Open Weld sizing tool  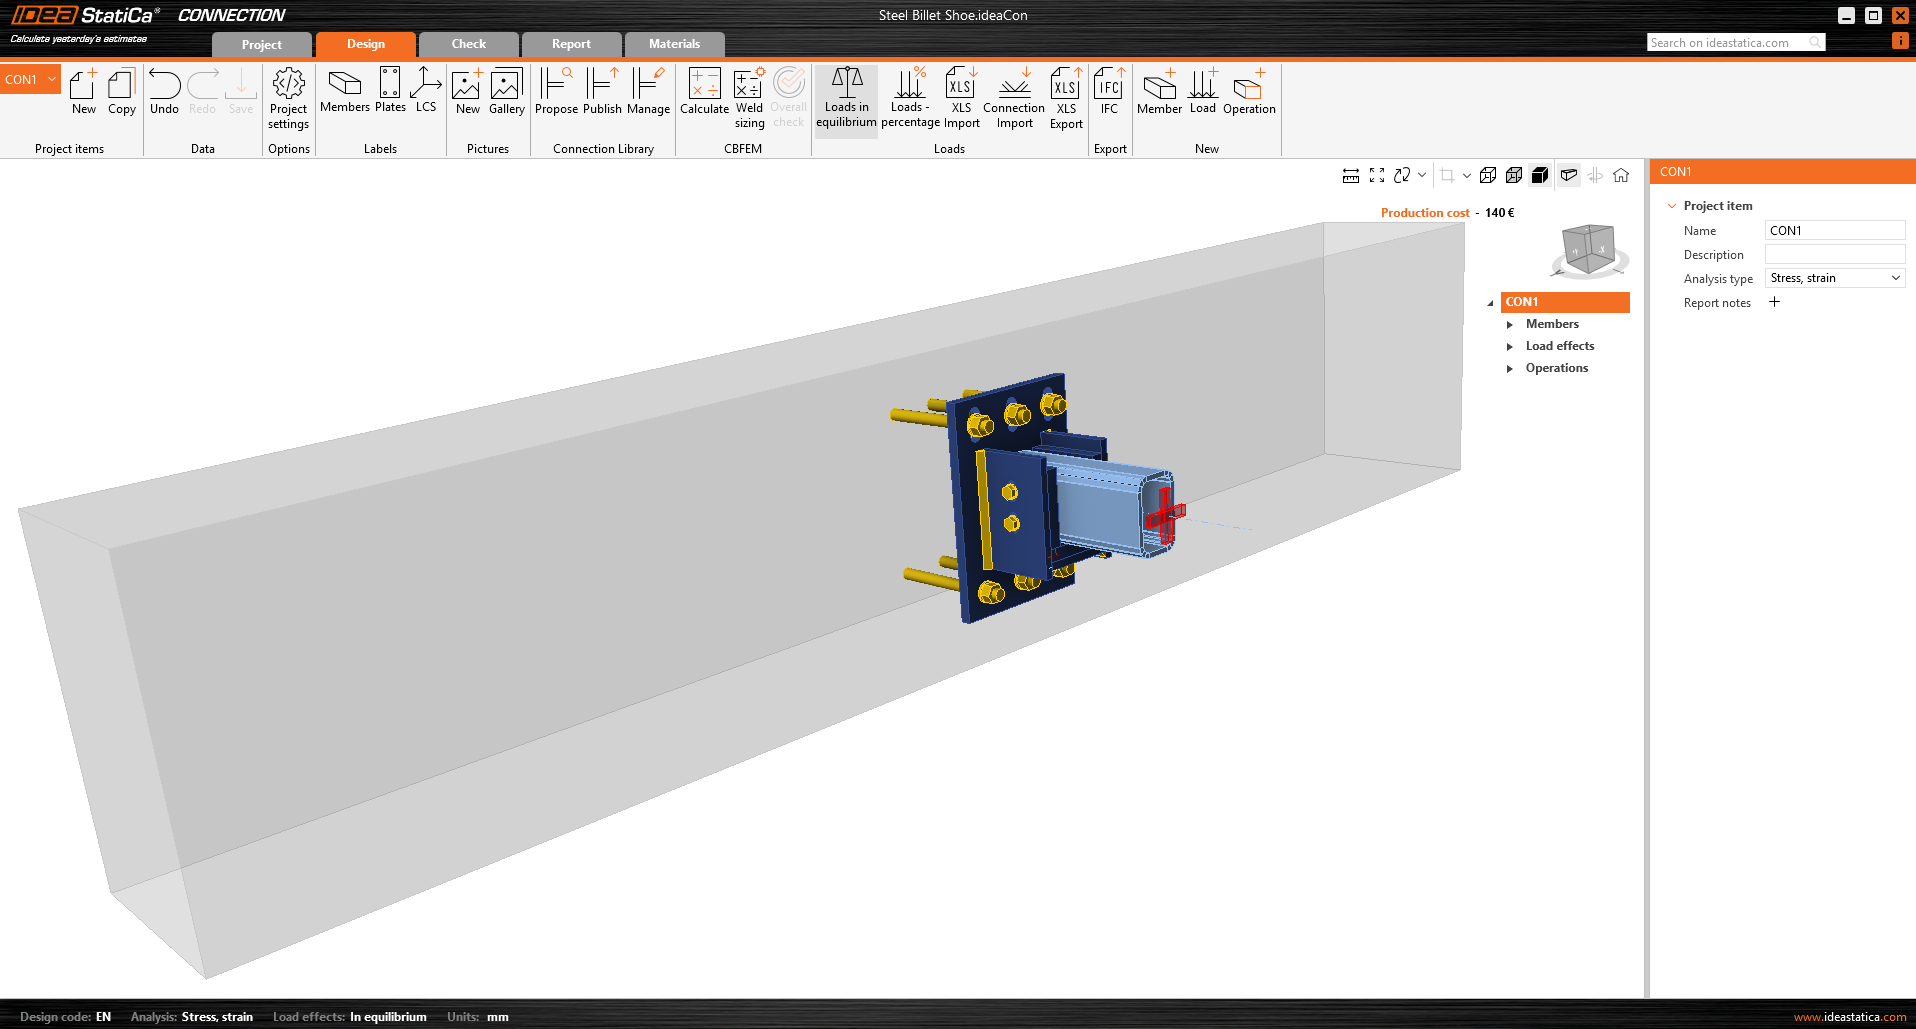click(x=749, y=97)
